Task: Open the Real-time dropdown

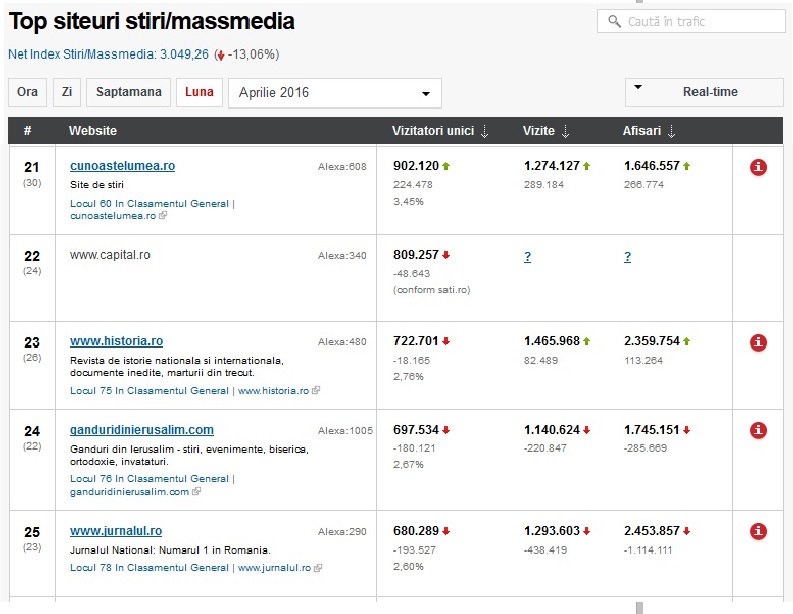Action: 704,92
